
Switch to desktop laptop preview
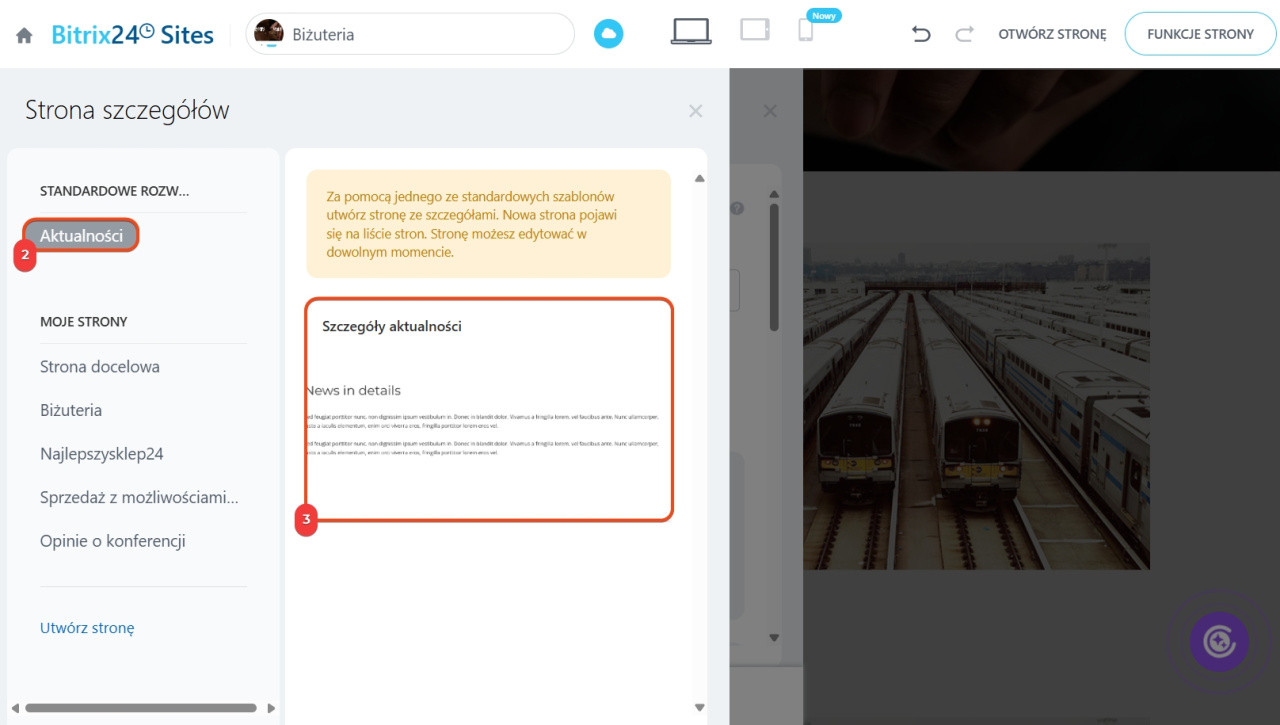[x=691, y=32]
